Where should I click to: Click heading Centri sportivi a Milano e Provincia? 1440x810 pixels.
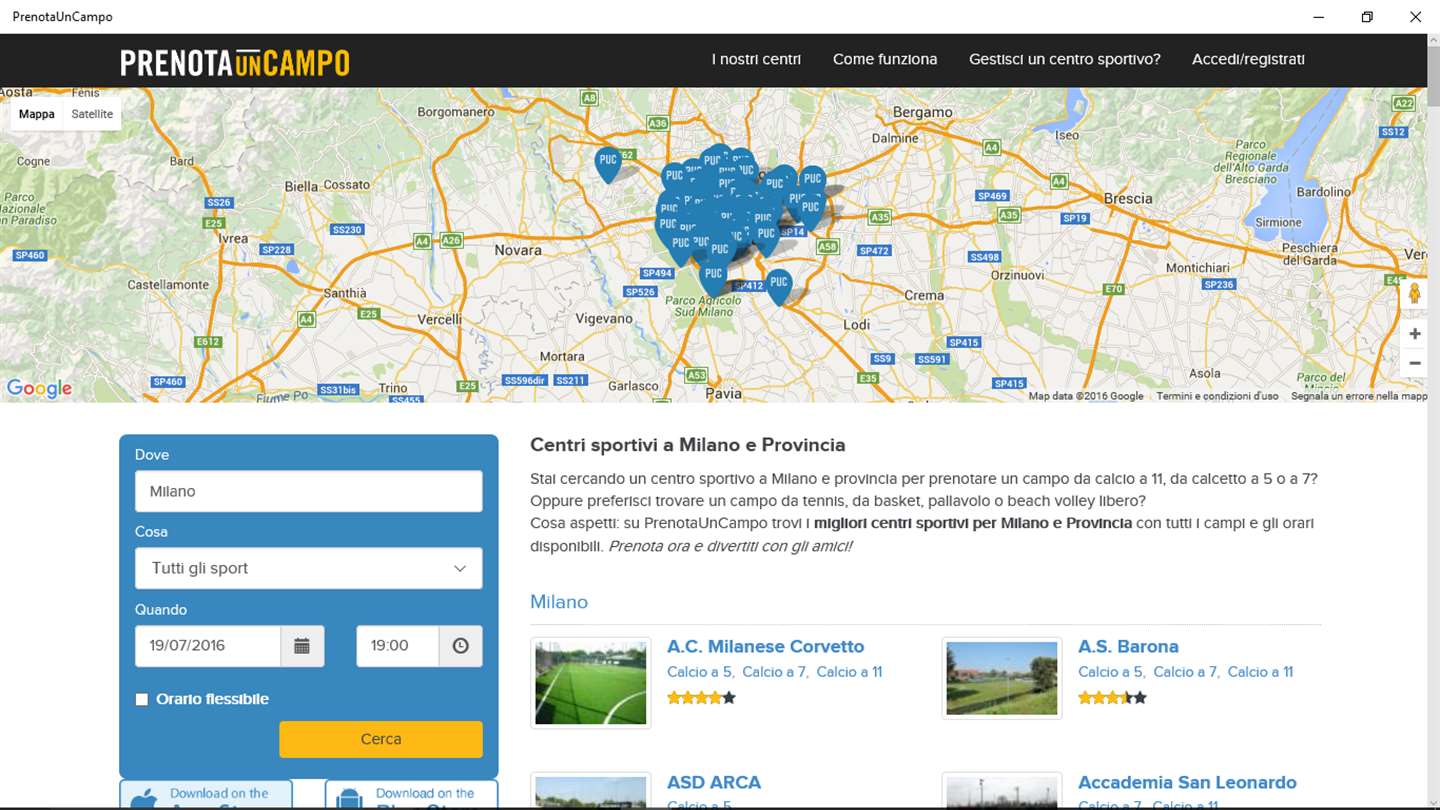pos(688,445)
